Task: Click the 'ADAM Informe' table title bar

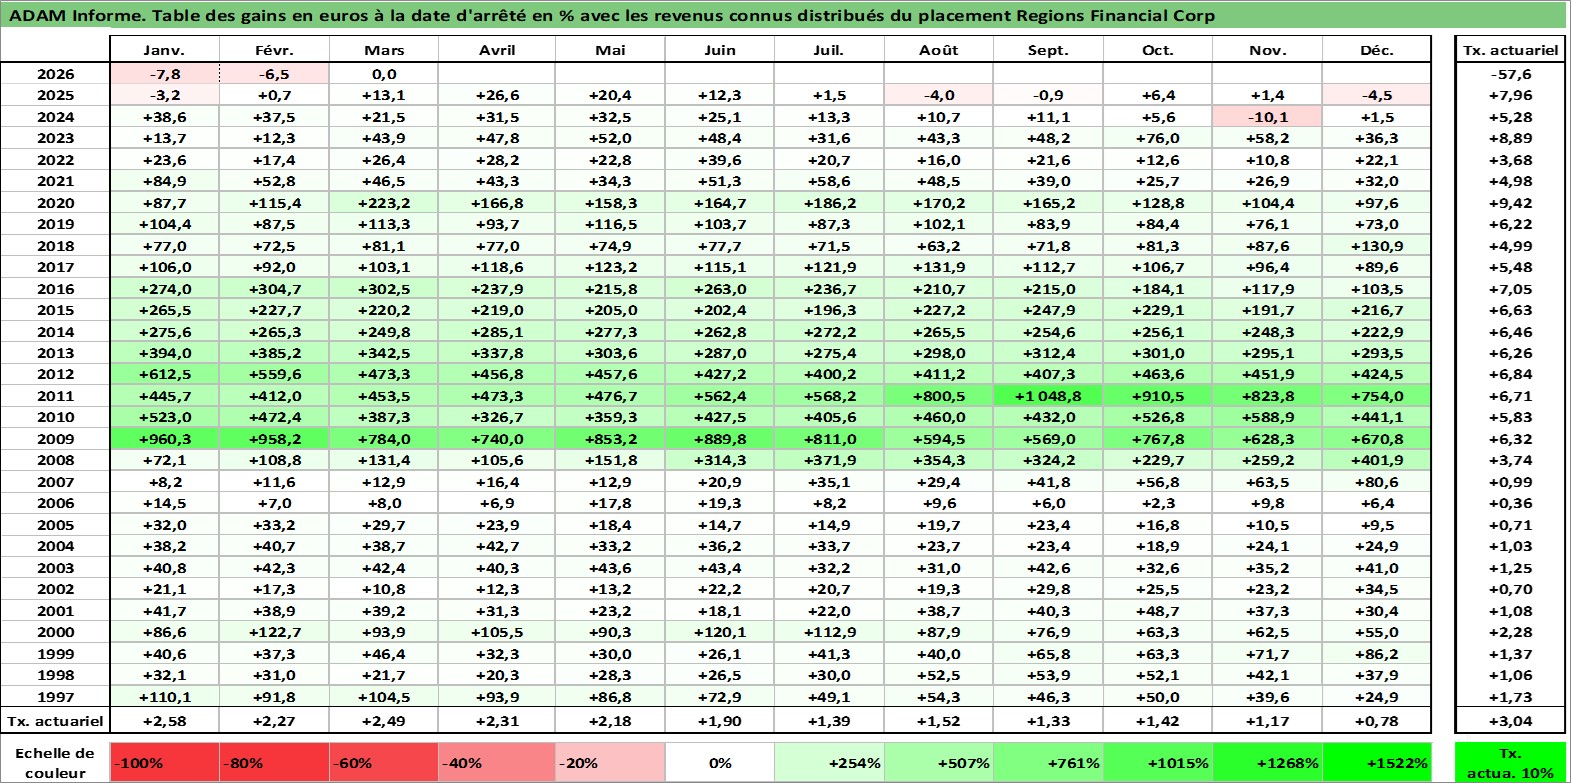Action: coord(784,15)
